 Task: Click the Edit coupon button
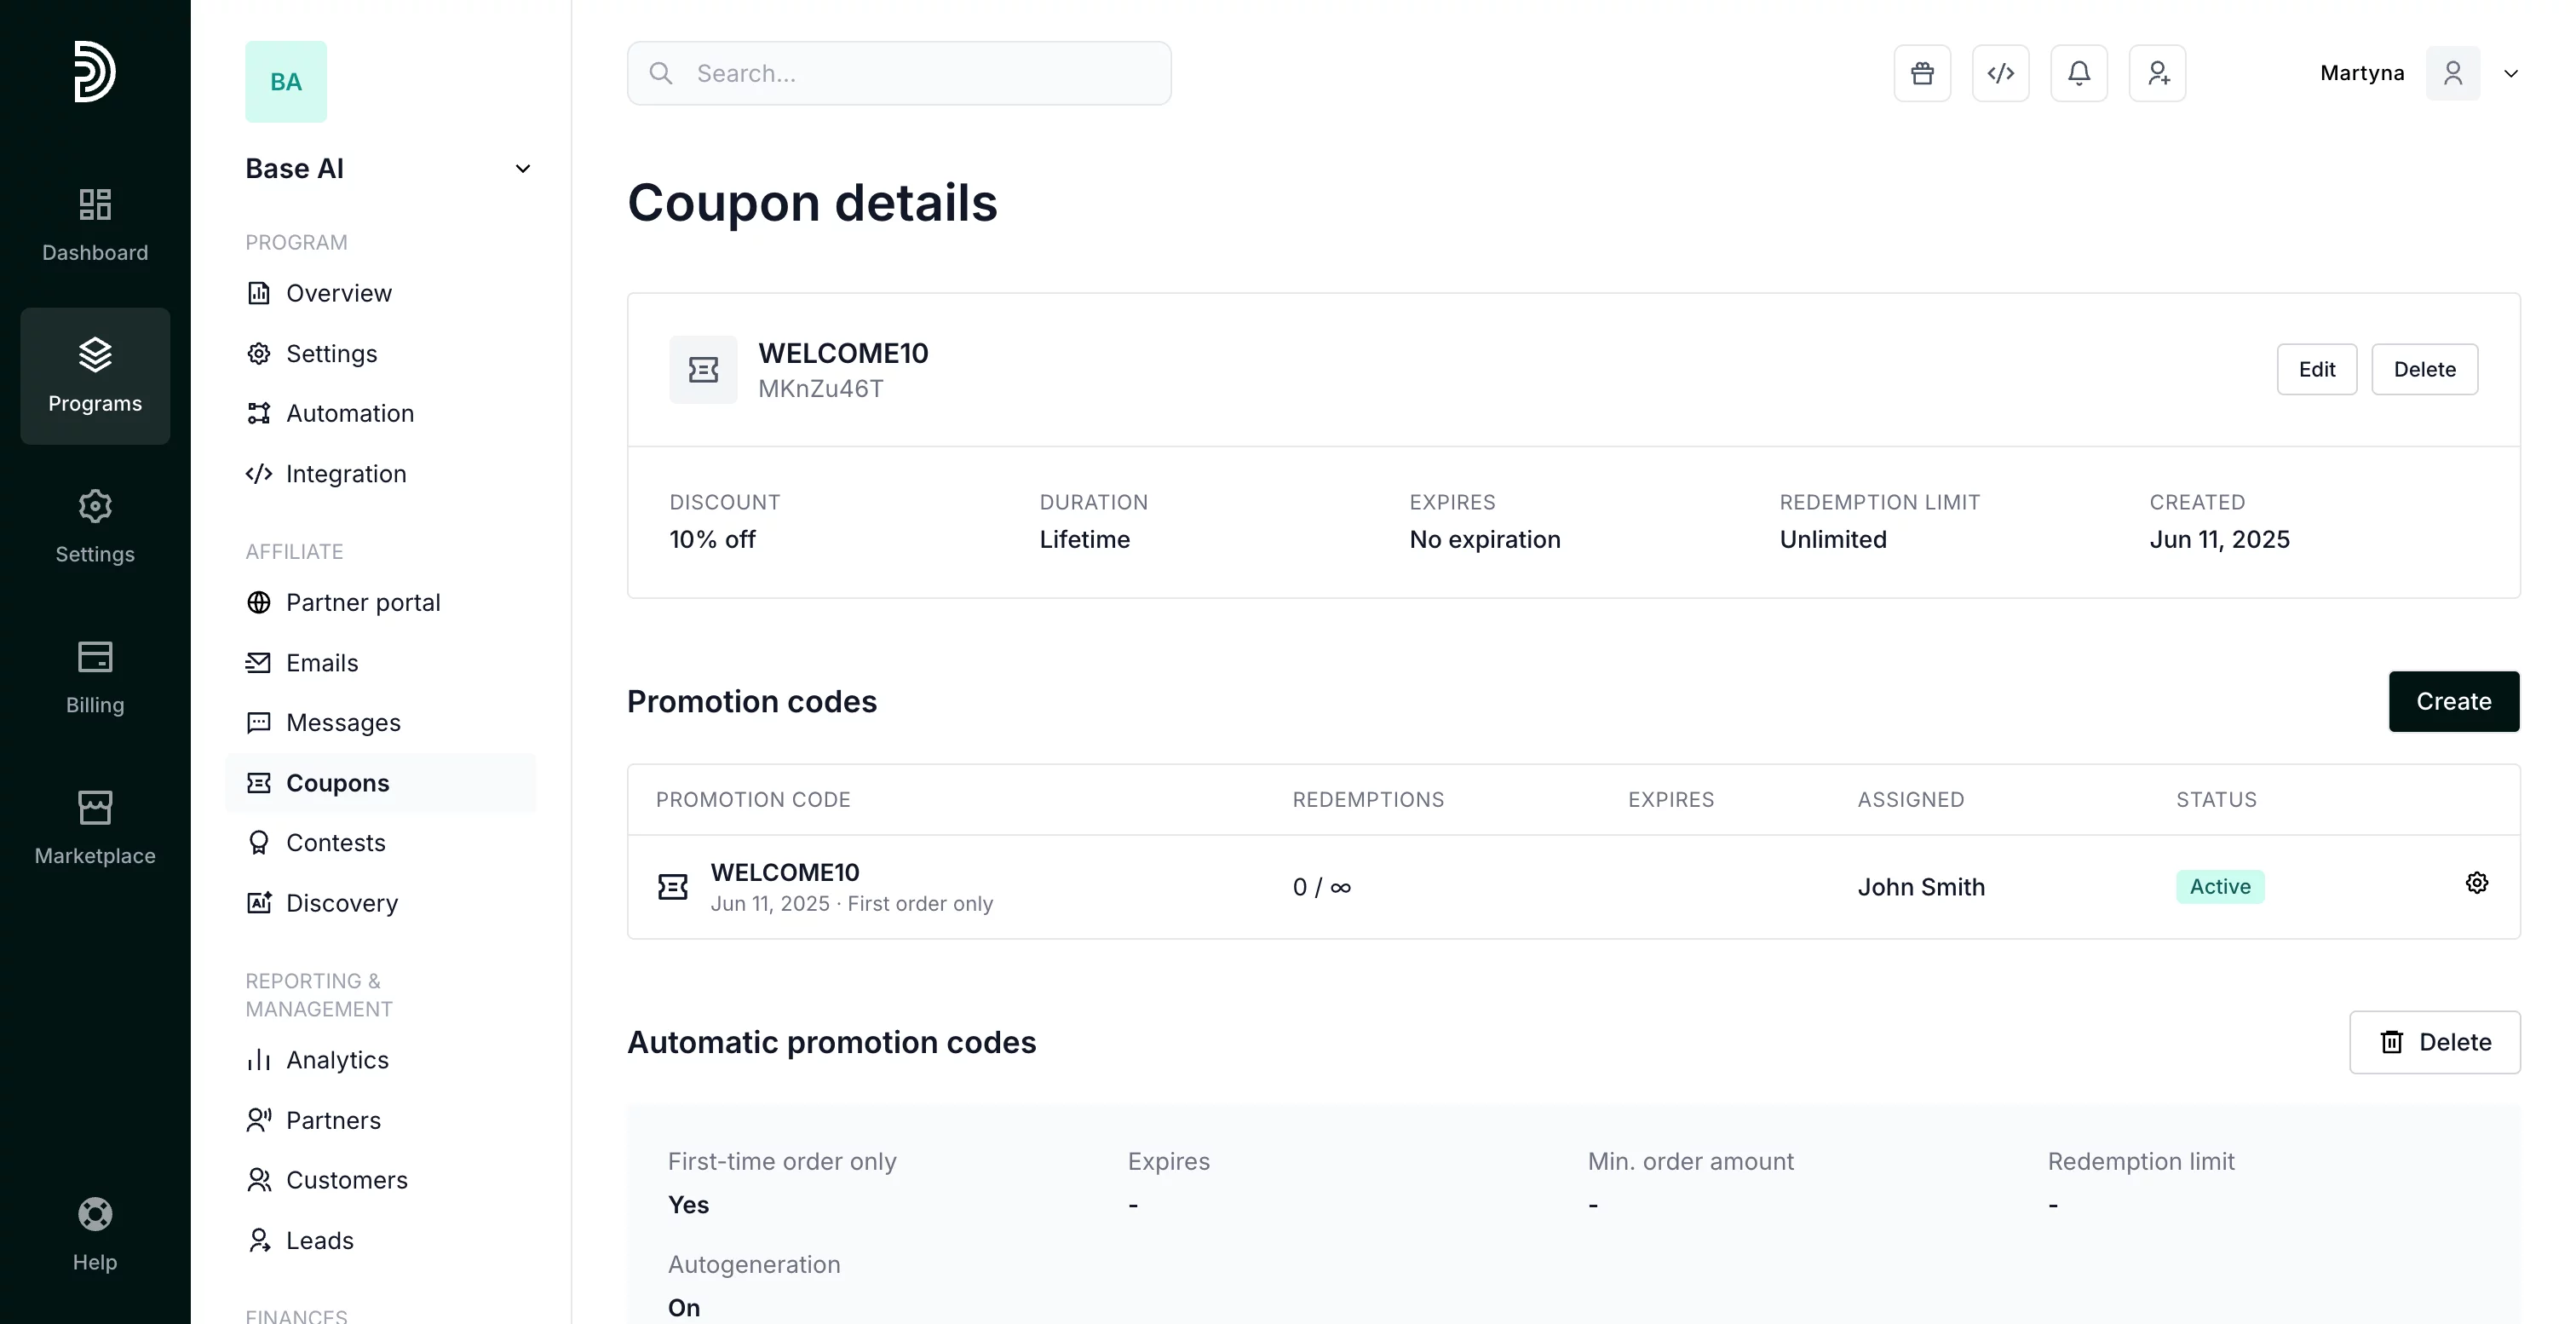2316,369
